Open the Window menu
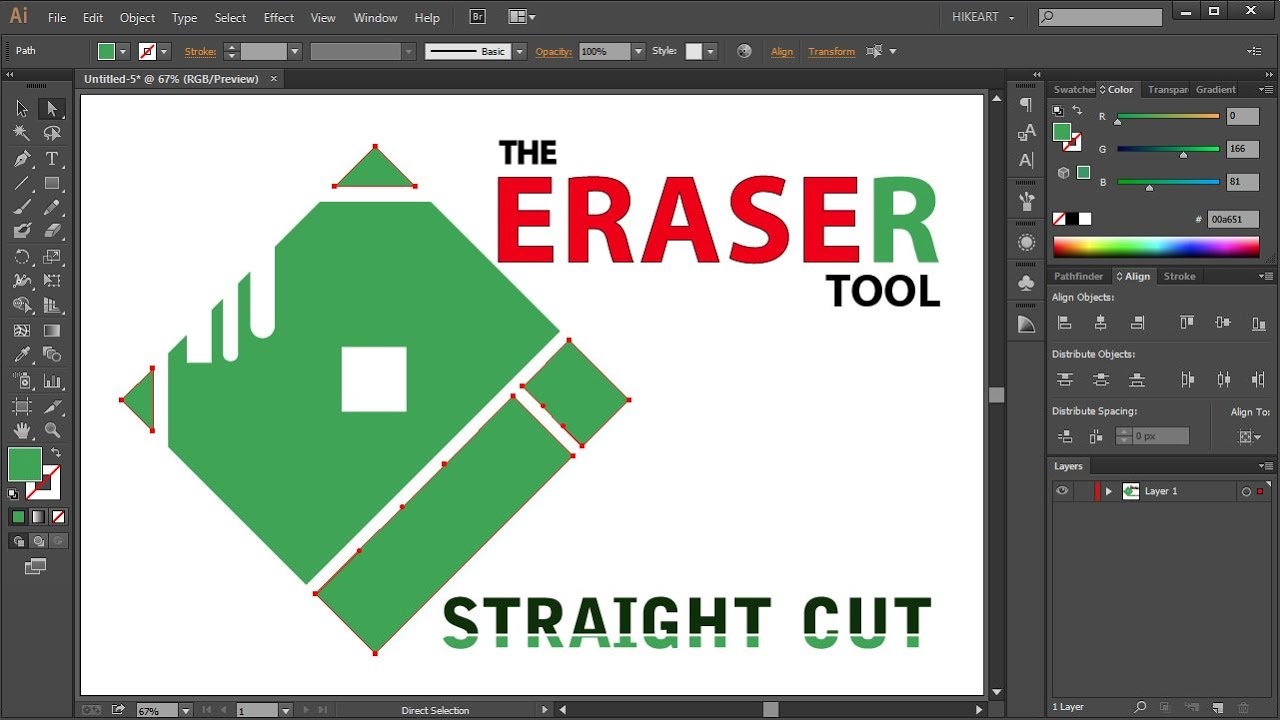The height and width of the screenshot is (720, 1280). pyautogui.click(x=375, y=18)
